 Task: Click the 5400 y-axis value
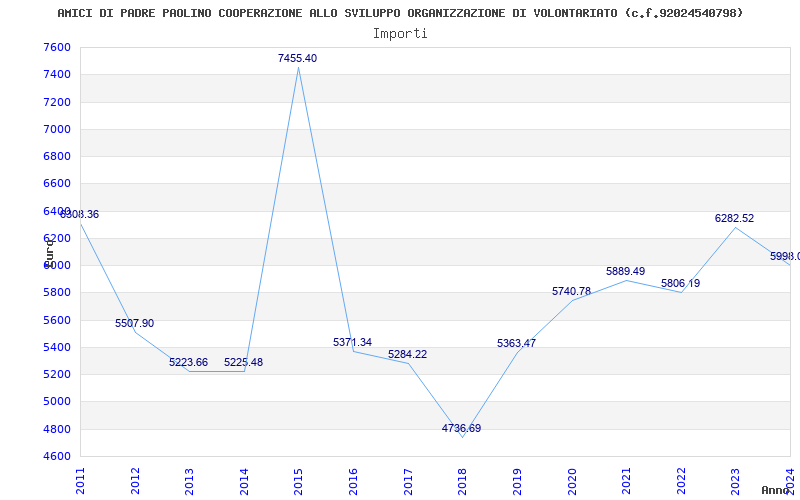[57, 347]
